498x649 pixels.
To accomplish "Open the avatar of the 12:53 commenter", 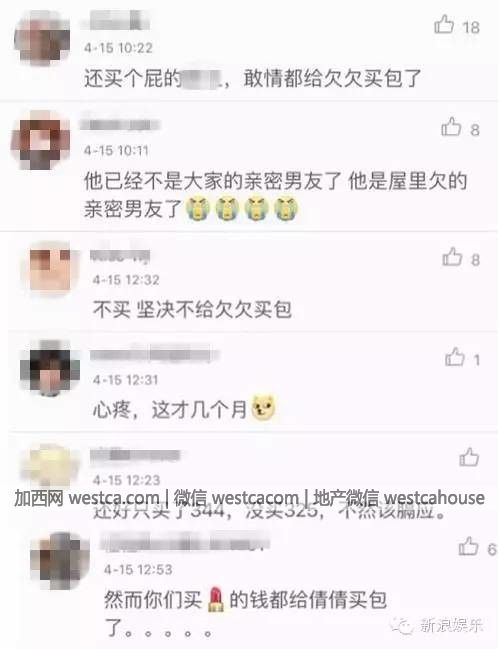I will (60, 560).
